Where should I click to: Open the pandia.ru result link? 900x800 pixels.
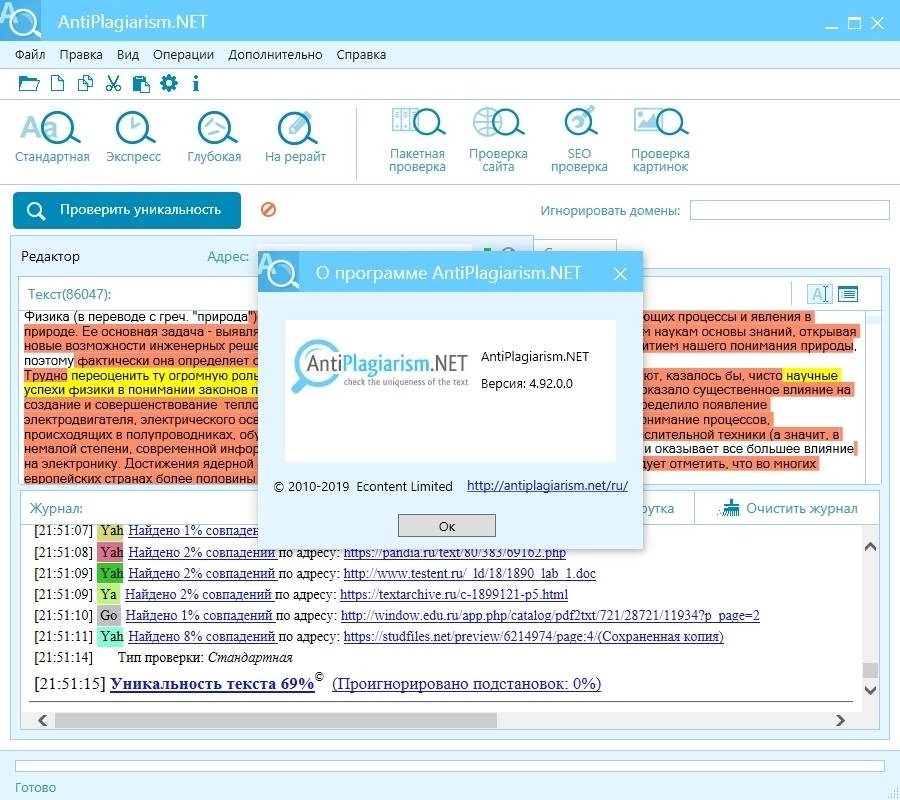click(455, 553)
